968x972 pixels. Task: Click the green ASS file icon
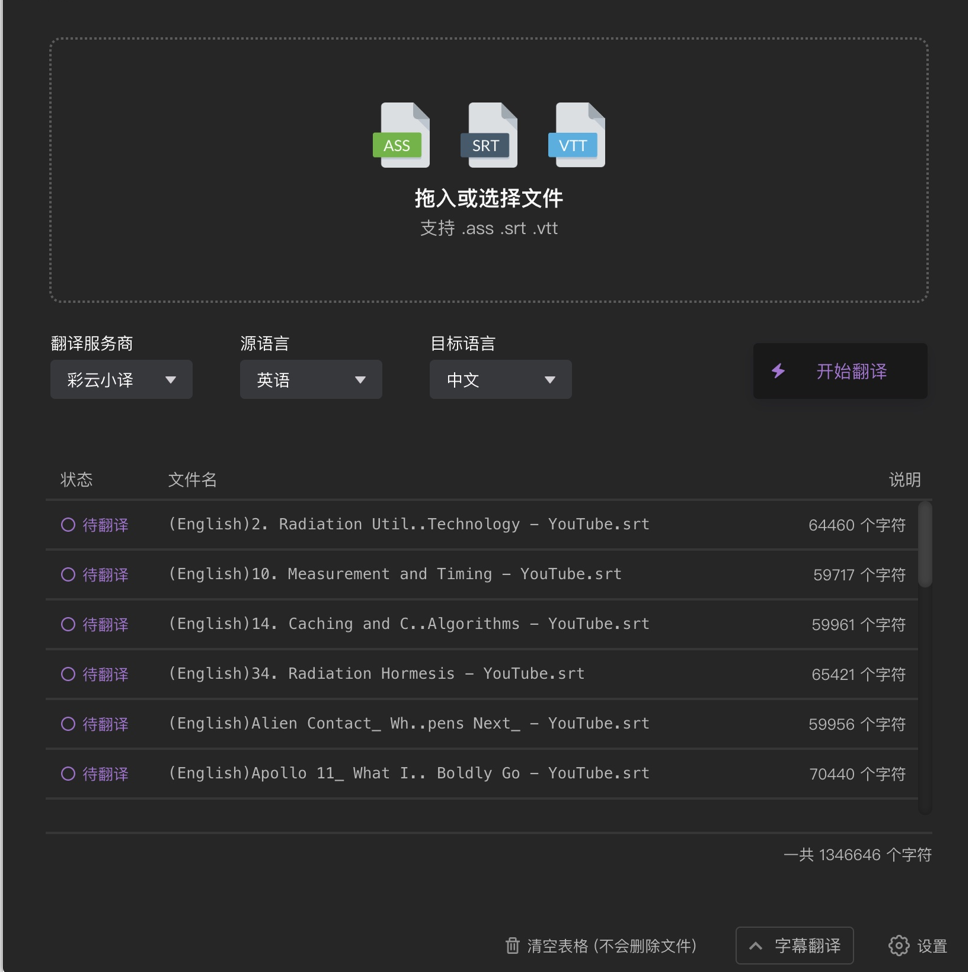coord(401,136)
